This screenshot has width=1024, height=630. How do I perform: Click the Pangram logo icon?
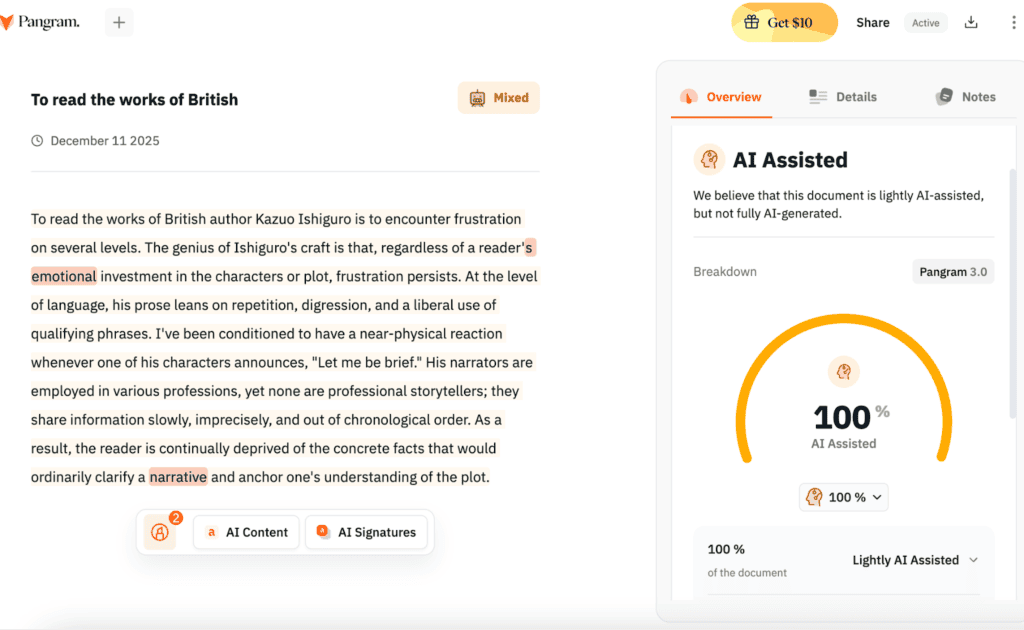6,22
